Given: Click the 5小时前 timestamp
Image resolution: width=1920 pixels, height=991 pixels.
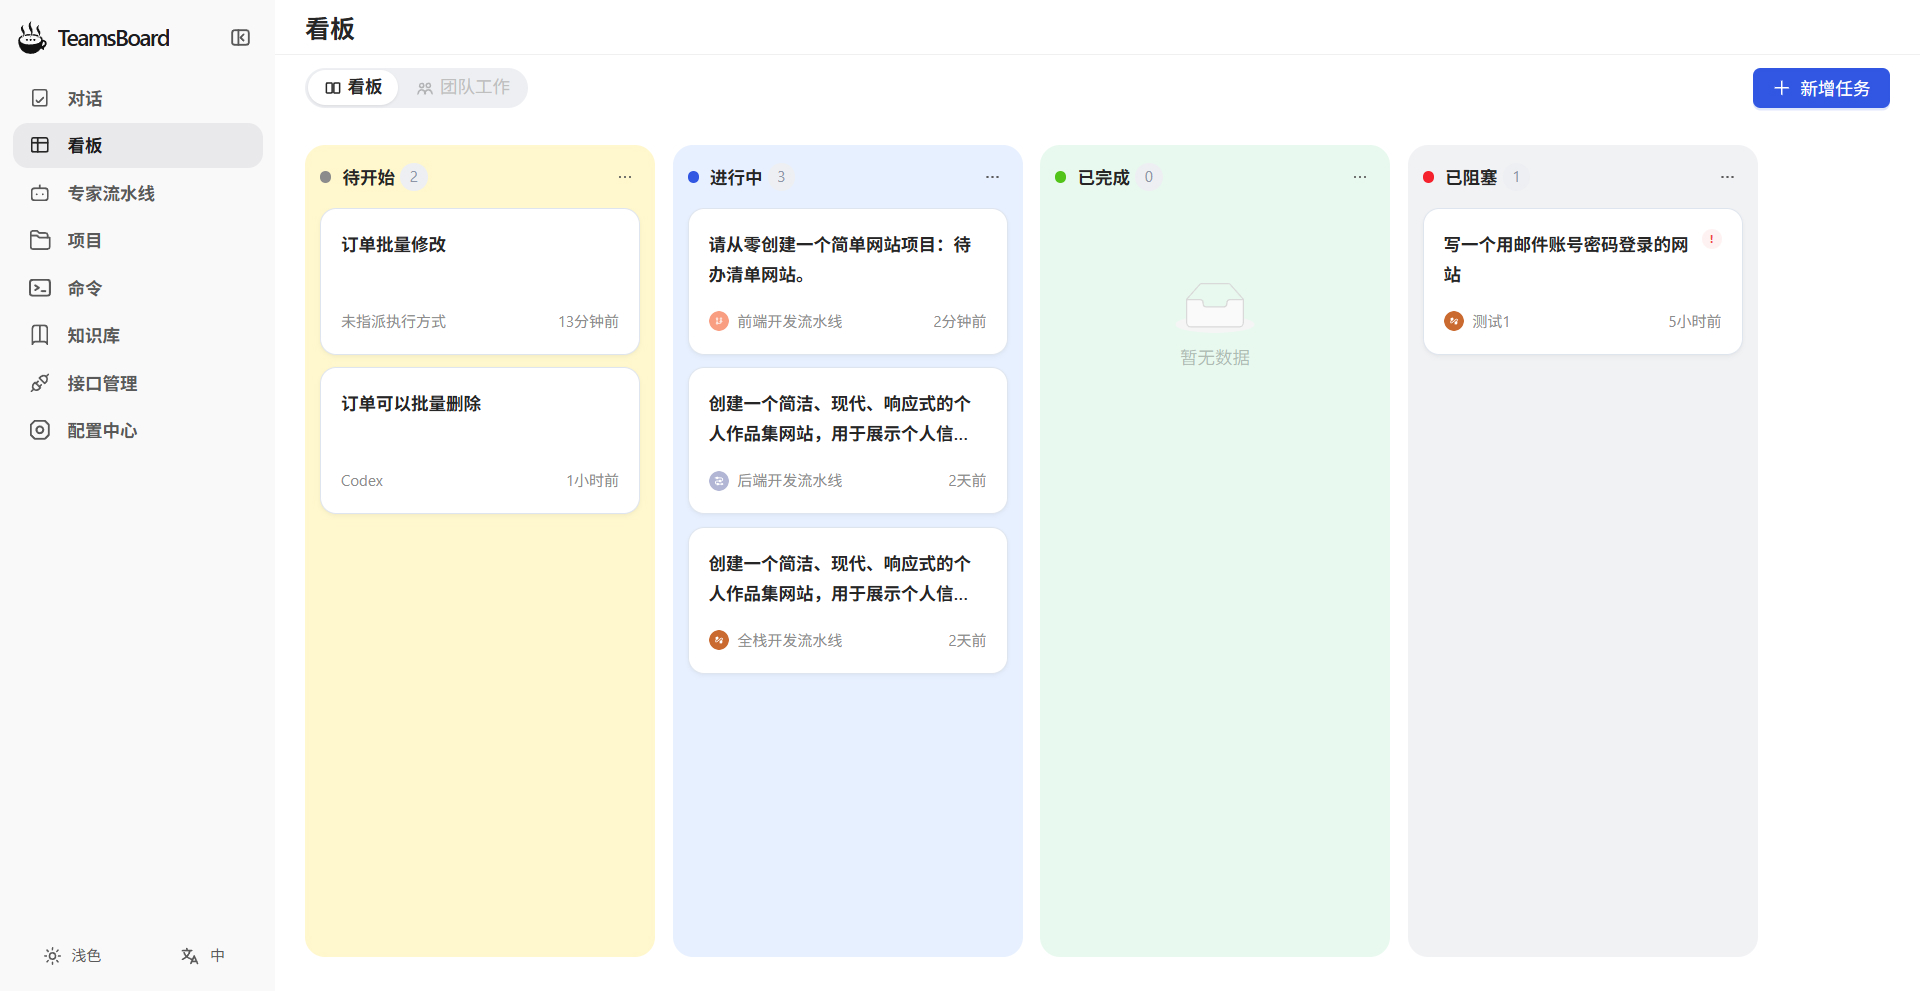Looking at the screenshot, I should (1694, 322).
